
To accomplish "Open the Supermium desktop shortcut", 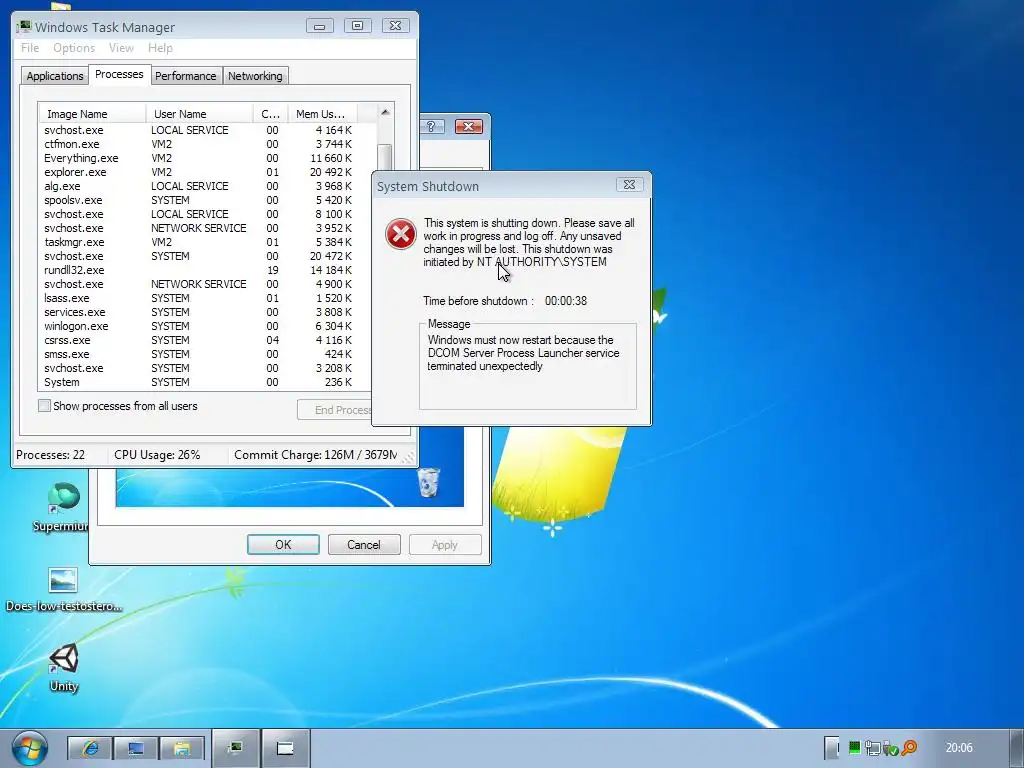I will 62,507.
